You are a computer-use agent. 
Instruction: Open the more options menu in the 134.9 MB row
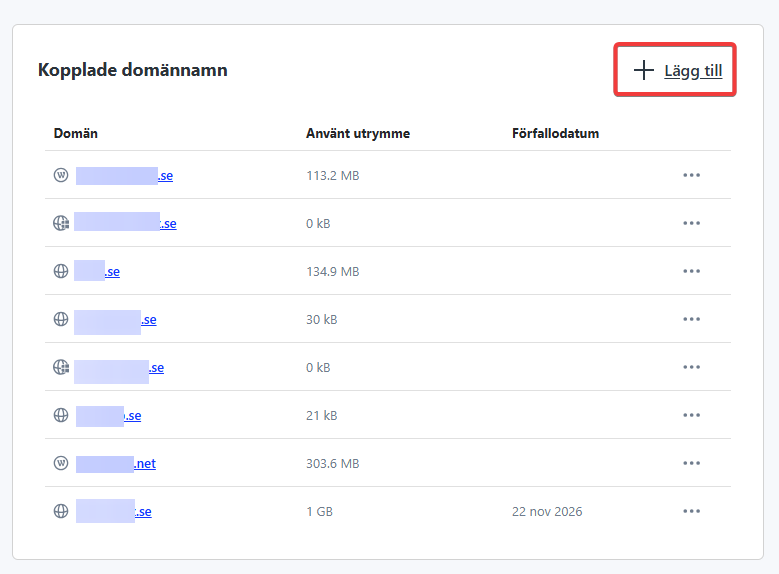coord(691,271)
